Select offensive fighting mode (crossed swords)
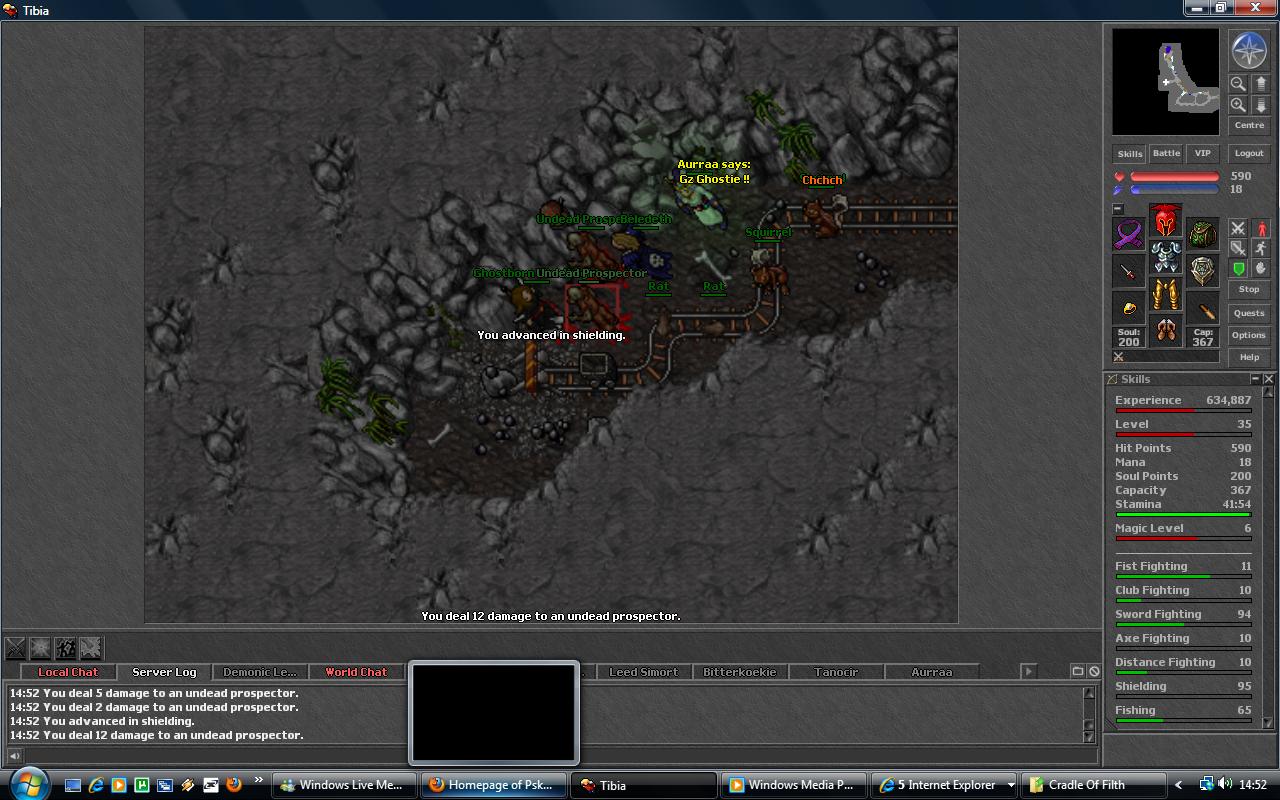The height and width of the screenshot is (800, 1280). 1238,228
